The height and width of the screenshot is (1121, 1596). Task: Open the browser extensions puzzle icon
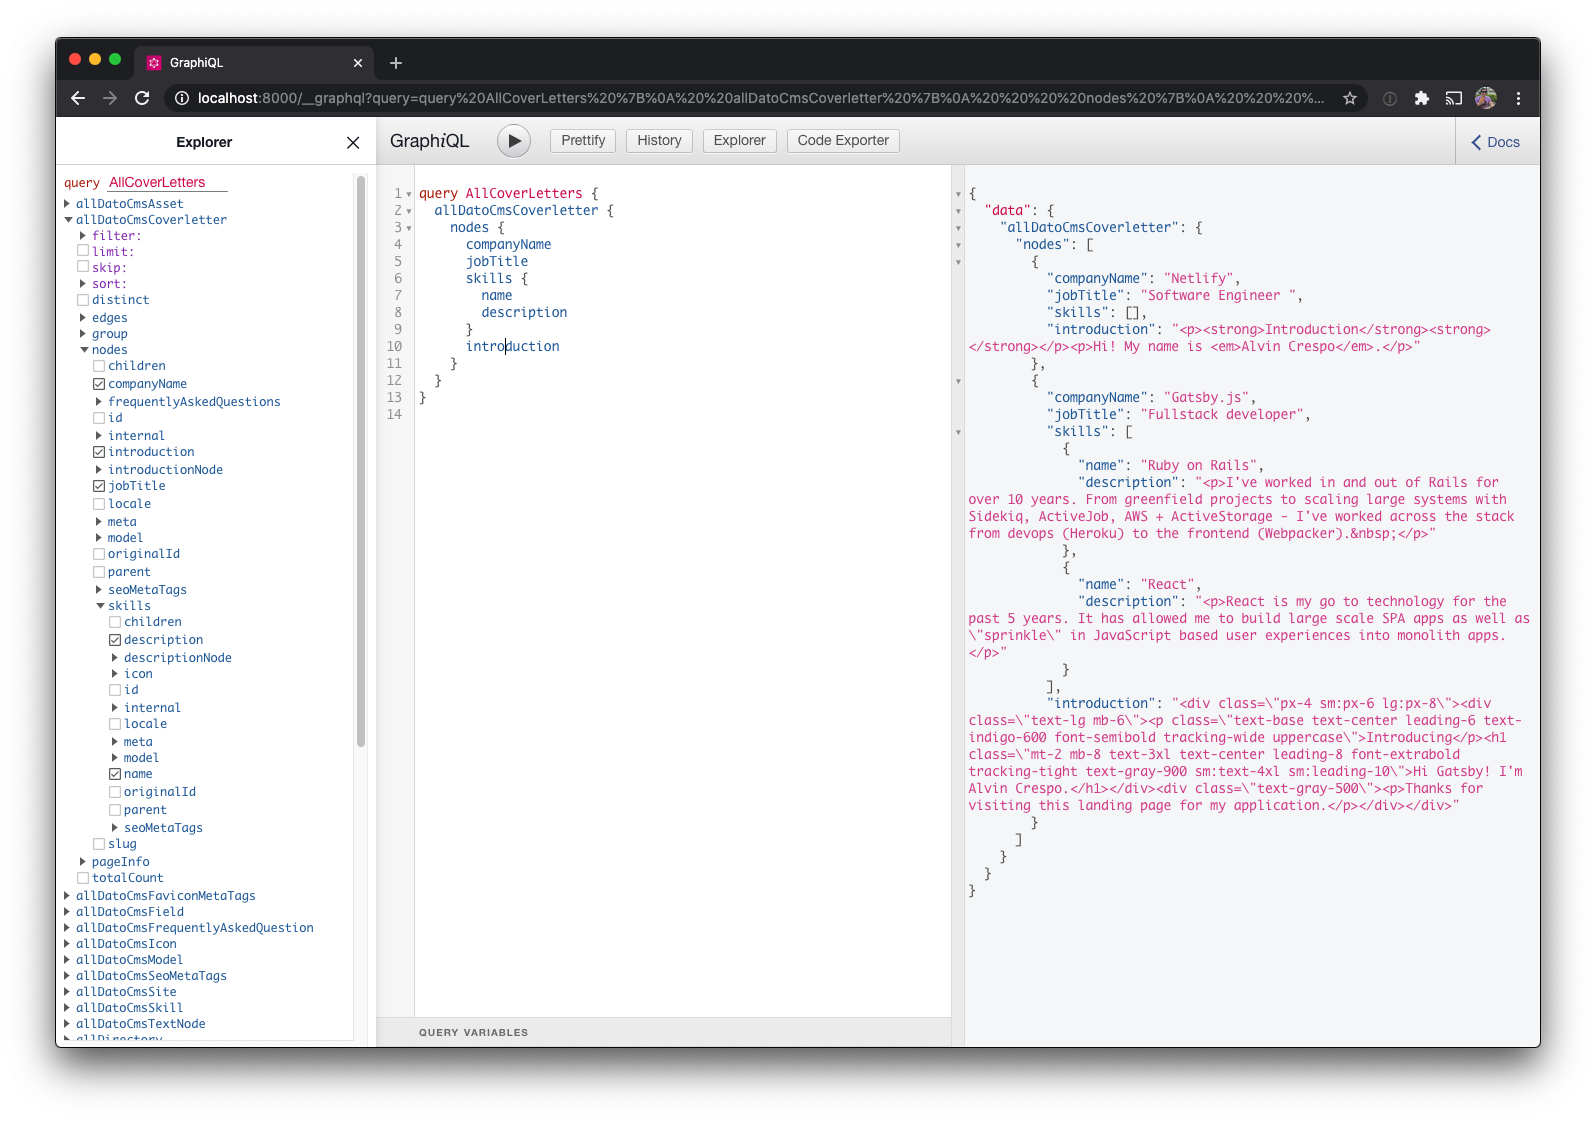click(1421, 98)
